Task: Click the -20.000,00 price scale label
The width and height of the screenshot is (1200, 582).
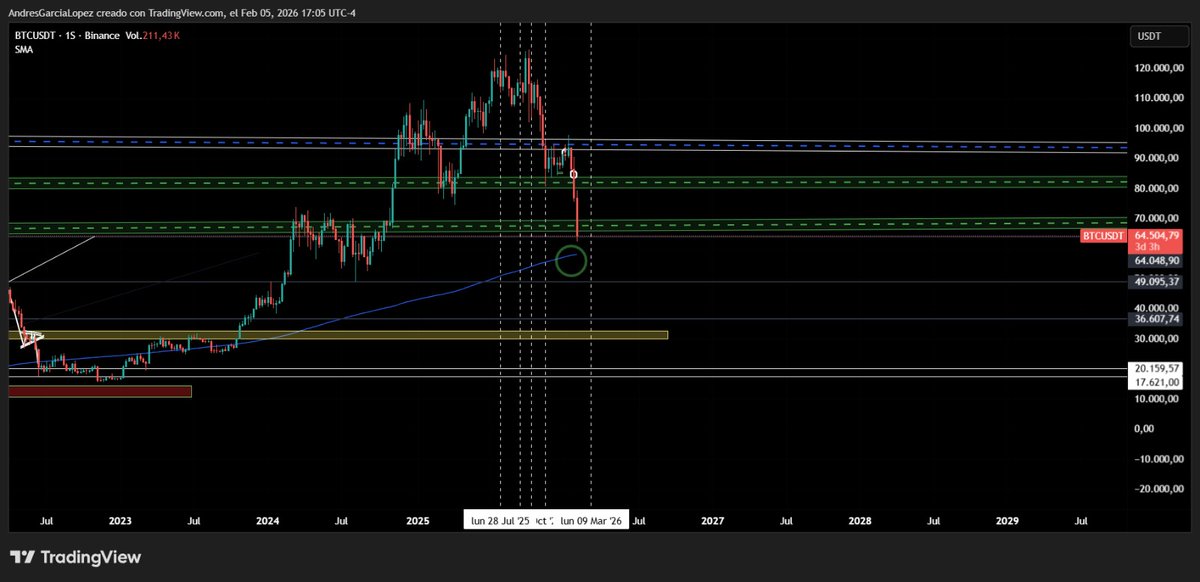Action: tap(1158, 489)
